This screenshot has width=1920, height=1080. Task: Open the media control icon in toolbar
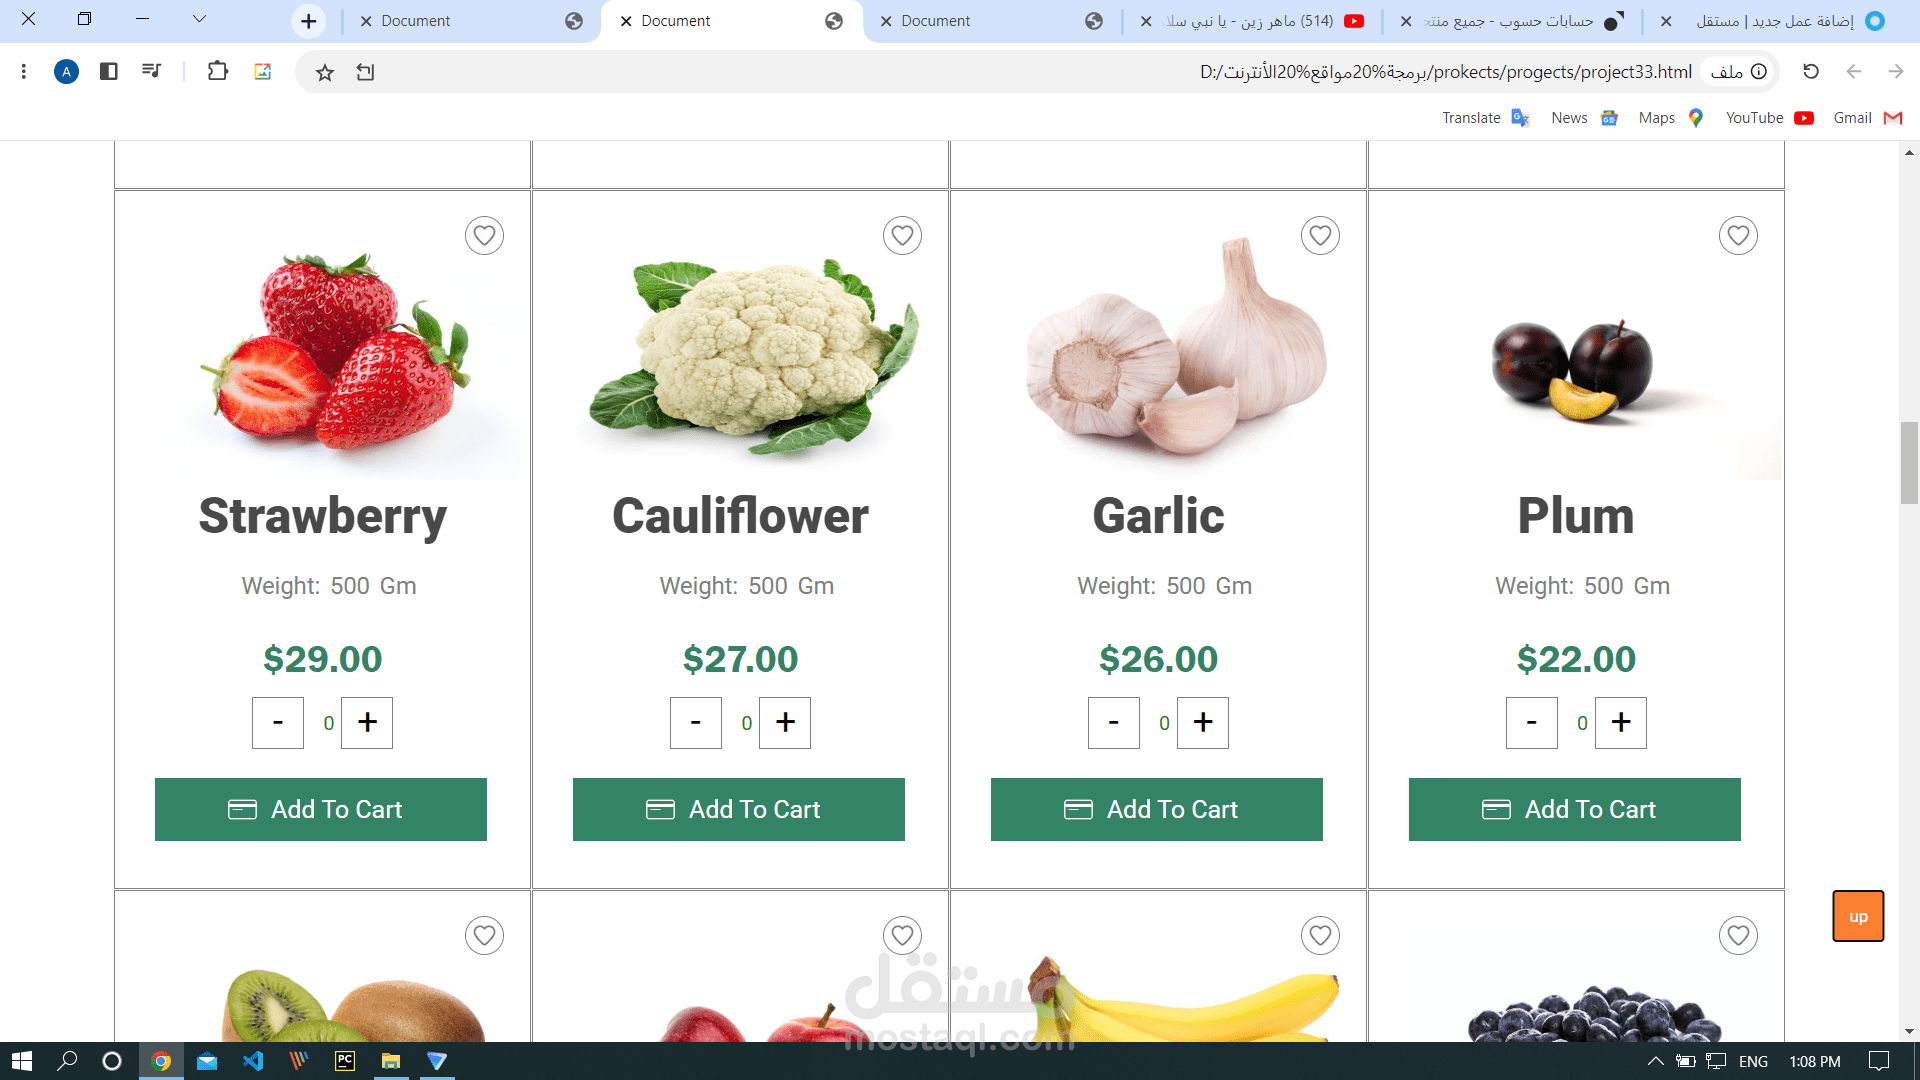click(x=151, y=71)
